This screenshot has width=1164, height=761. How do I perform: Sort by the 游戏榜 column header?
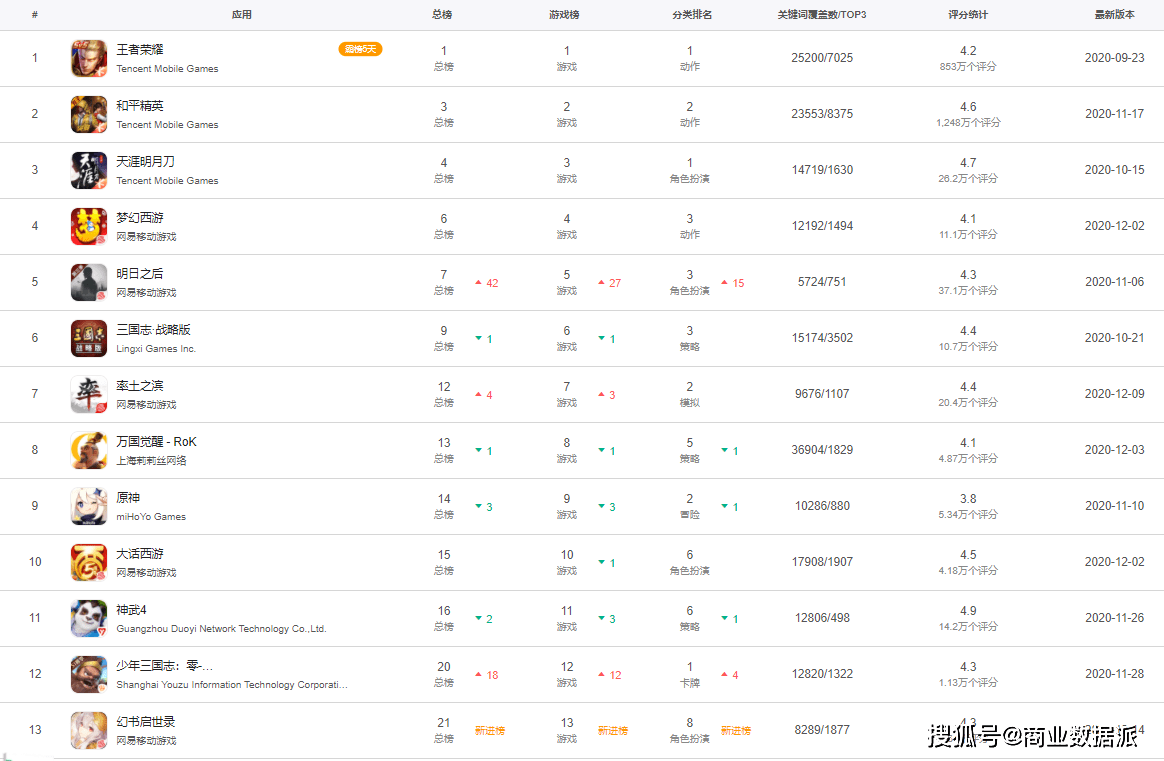pos(564,15)
